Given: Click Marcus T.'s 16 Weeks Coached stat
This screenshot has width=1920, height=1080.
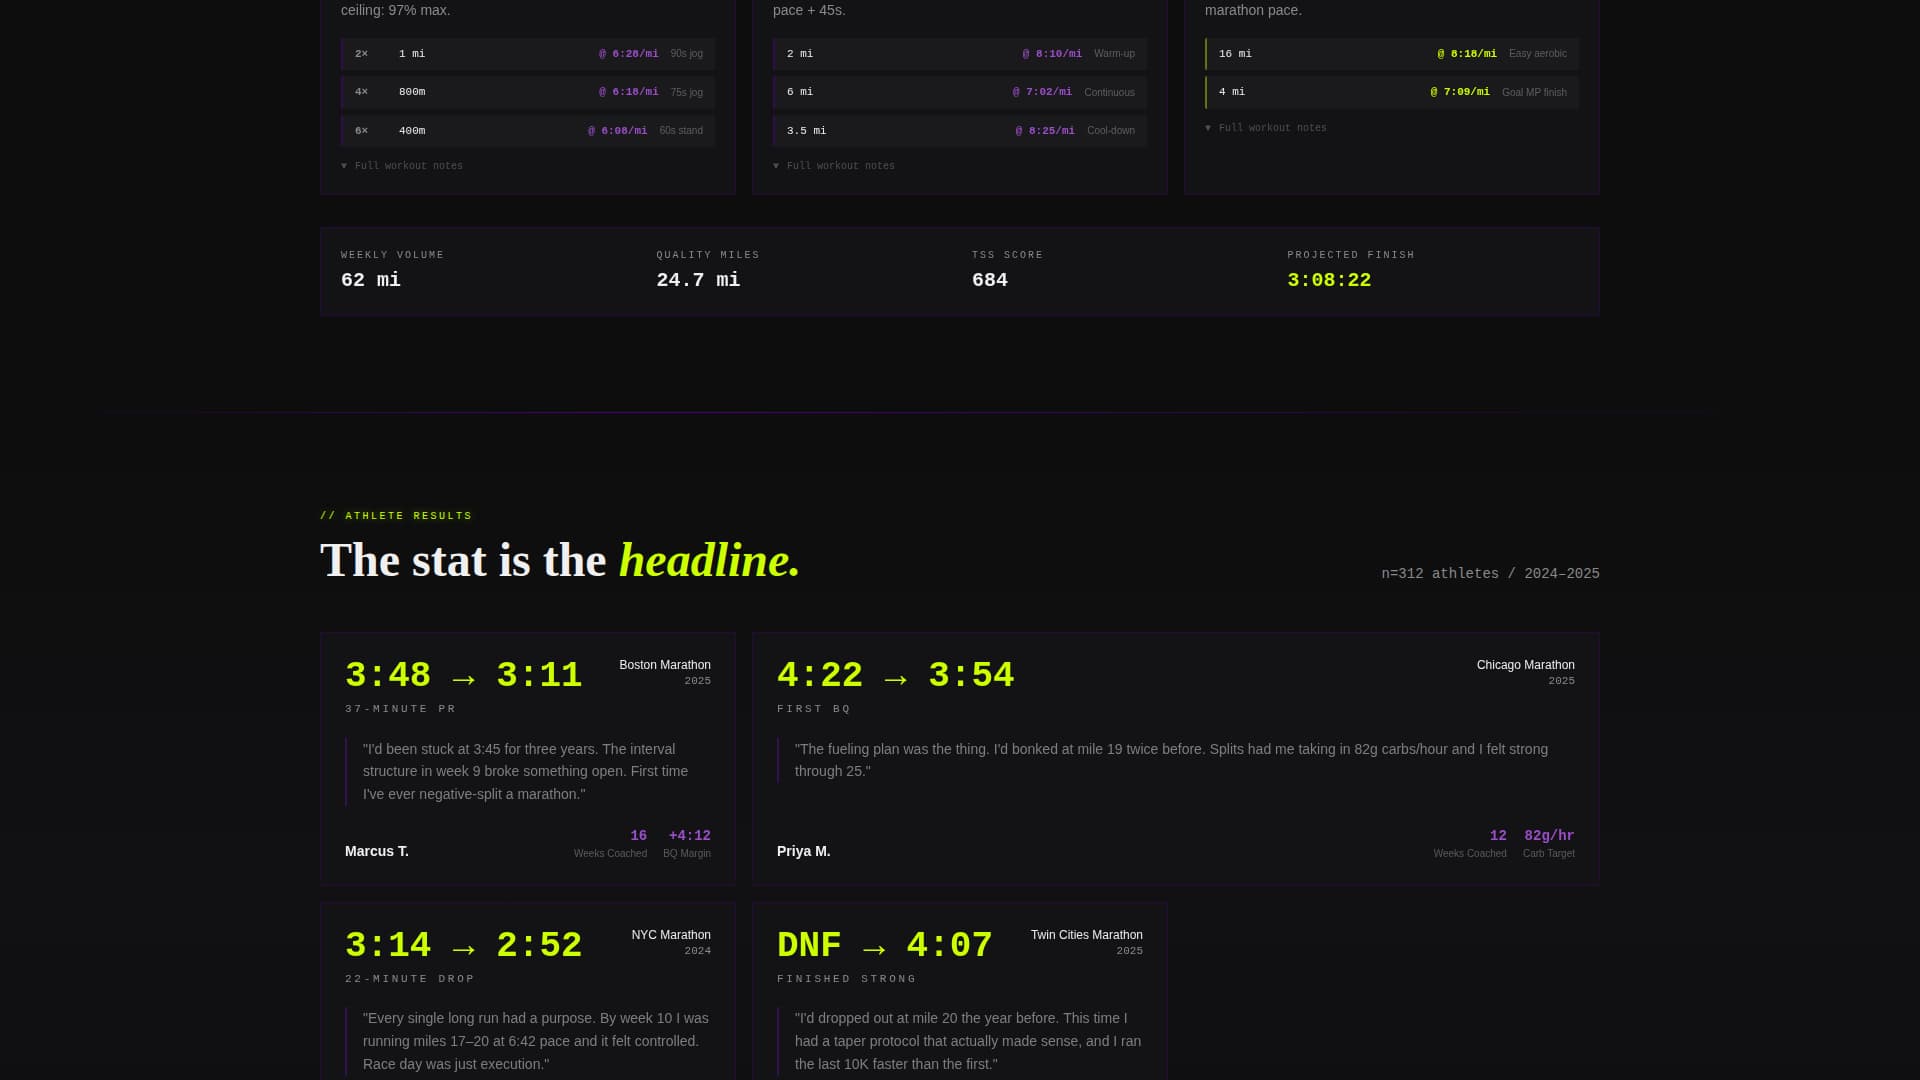Looking at the screenshot, I should coord(611,844).
